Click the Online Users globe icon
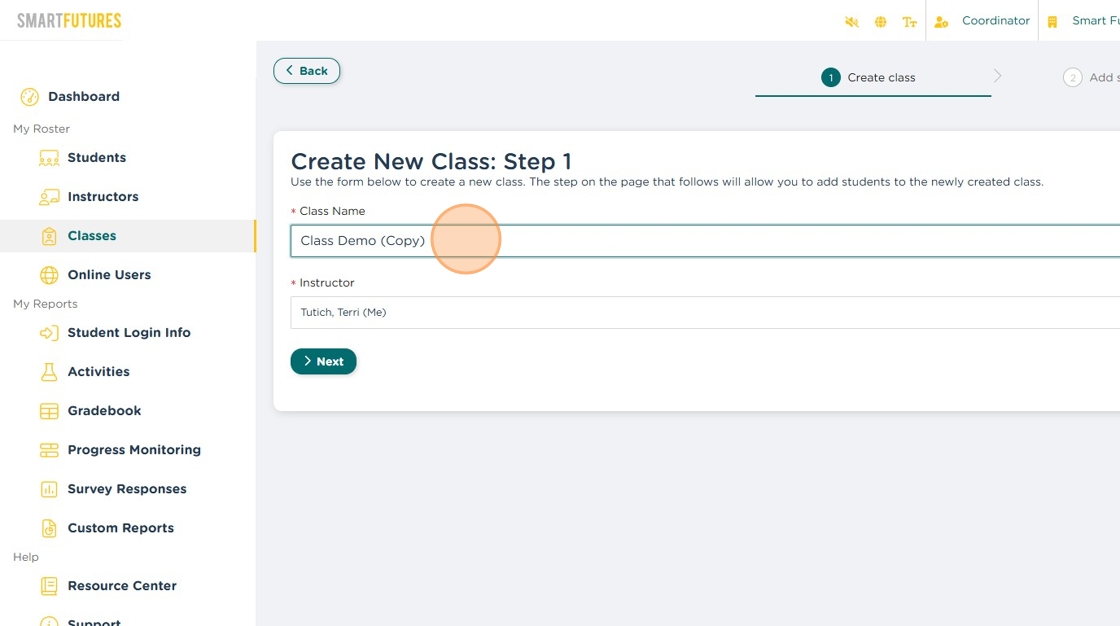Screen dimensions: 1120x626 coord(49,275)
